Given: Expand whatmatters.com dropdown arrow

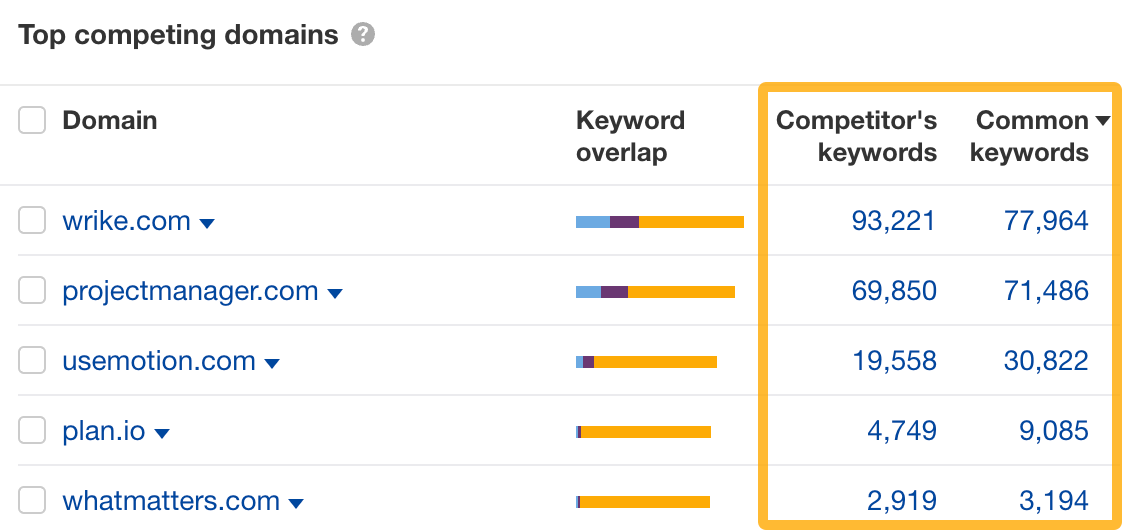Looking at the screenshot, I should pos(296,503).
